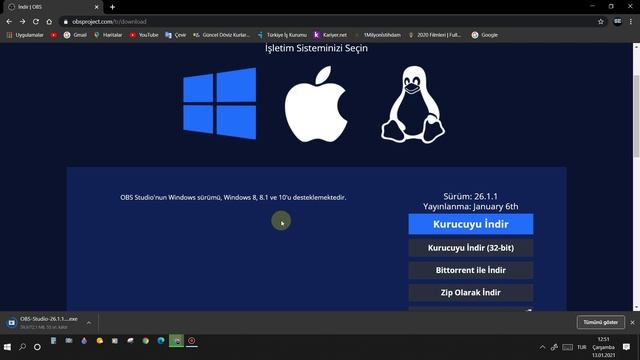Image resolution: width=640 pixels, height=360 pixels.
Task: Click the obsproject.com address bar
Action: (x=327, y=22)
